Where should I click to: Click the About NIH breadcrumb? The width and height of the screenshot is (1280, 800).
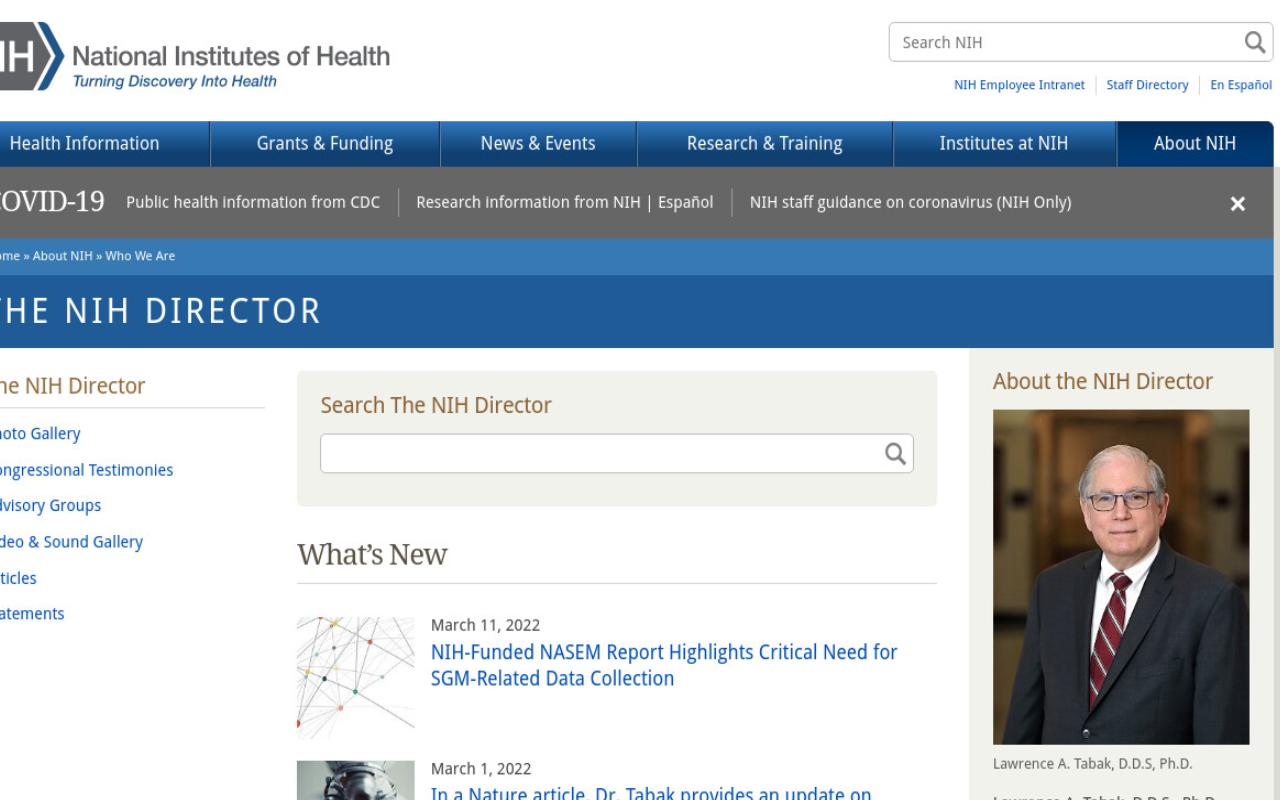tap(62, 256)
